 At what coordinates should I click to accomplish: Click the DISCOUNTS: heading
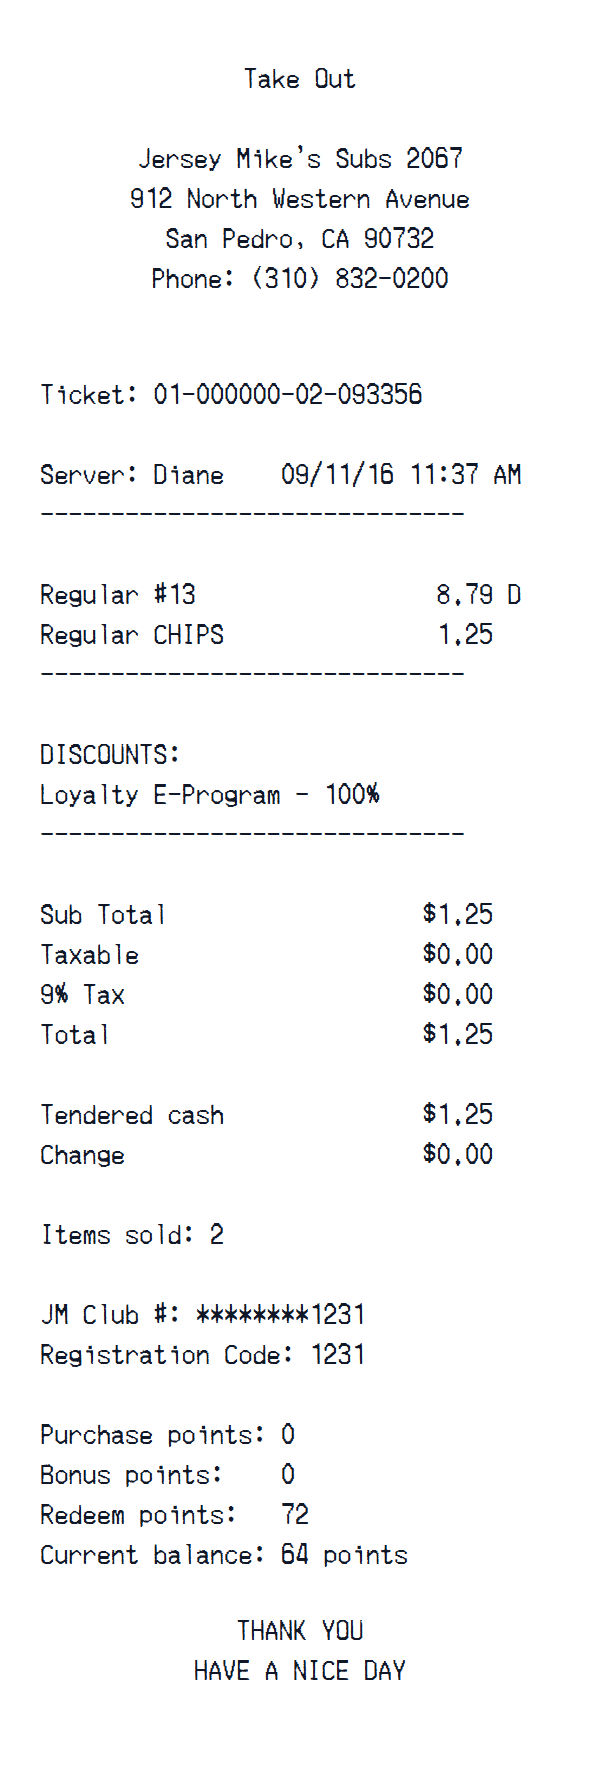(x=110, y=755)
